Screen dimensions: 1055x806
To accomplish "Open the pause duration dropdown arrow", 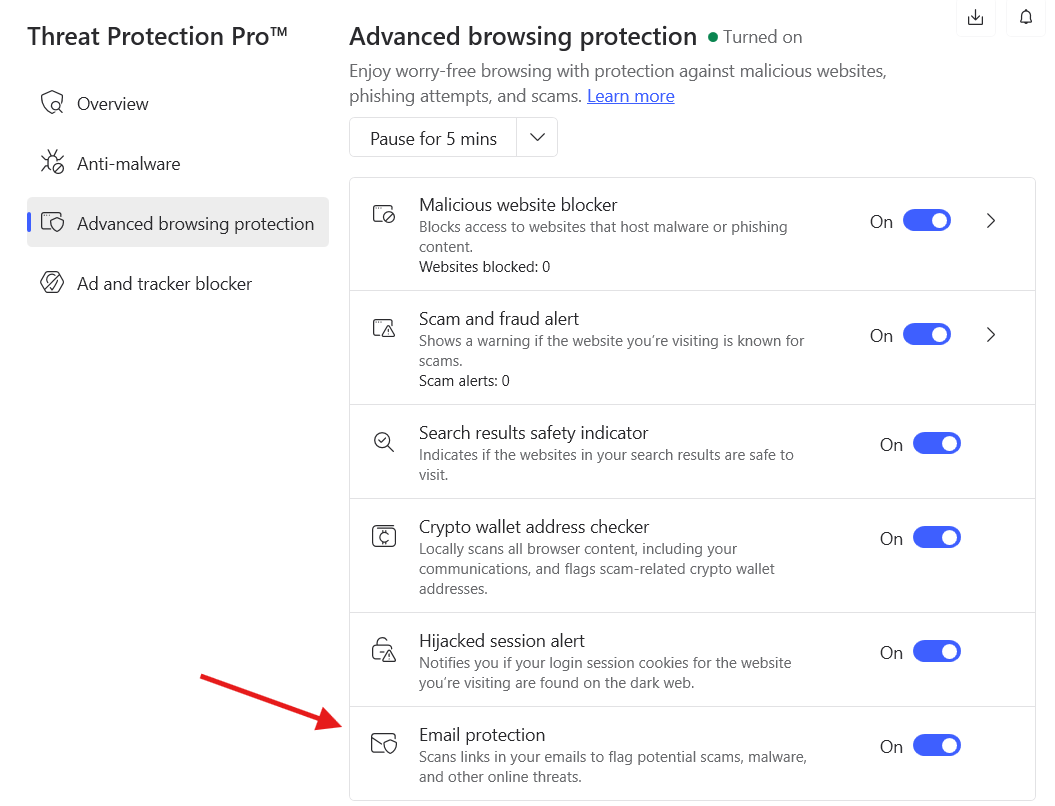I will 537,137.
